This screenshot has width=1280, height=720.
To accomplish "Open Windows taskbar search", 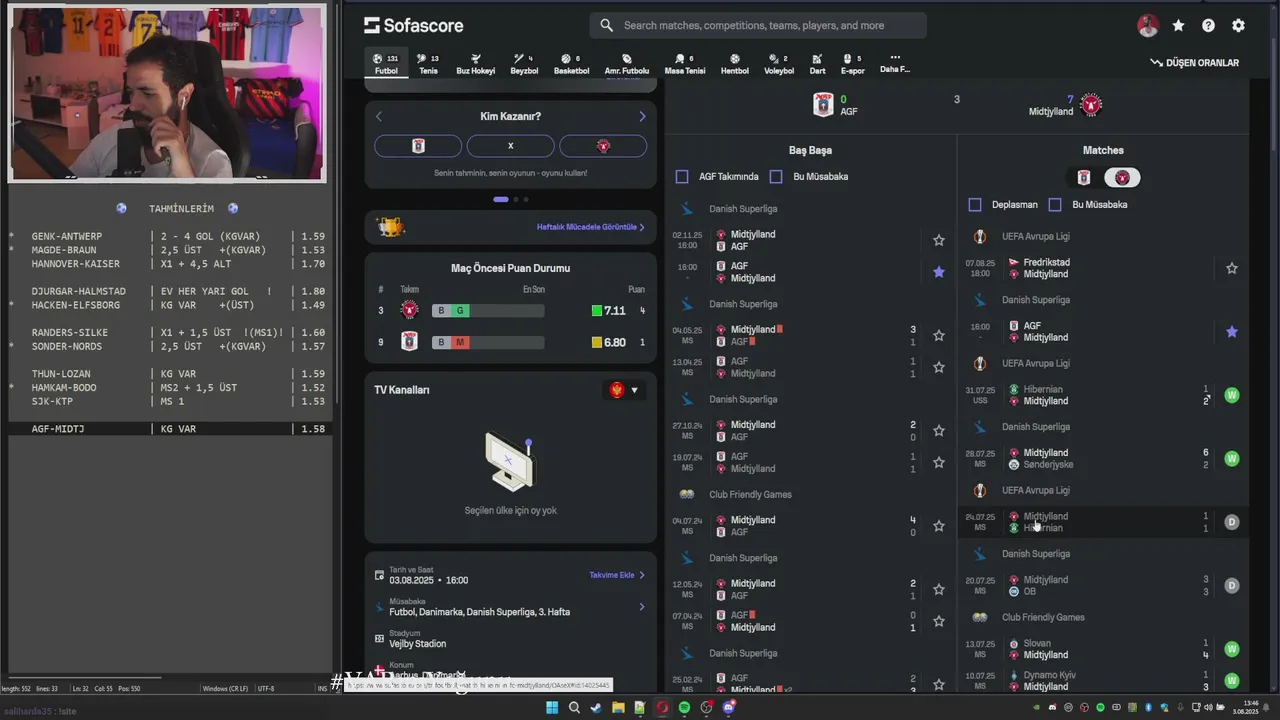I will click(x=574, y=707).
